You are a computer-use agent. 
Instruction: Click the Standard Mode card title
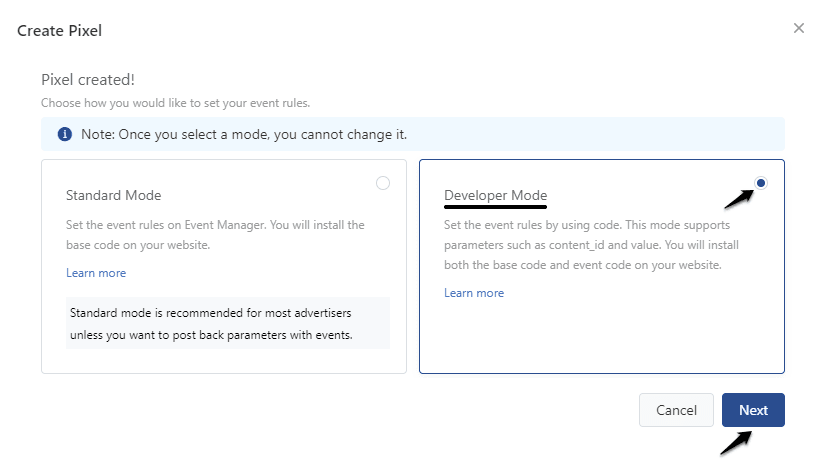coord(113,195)
